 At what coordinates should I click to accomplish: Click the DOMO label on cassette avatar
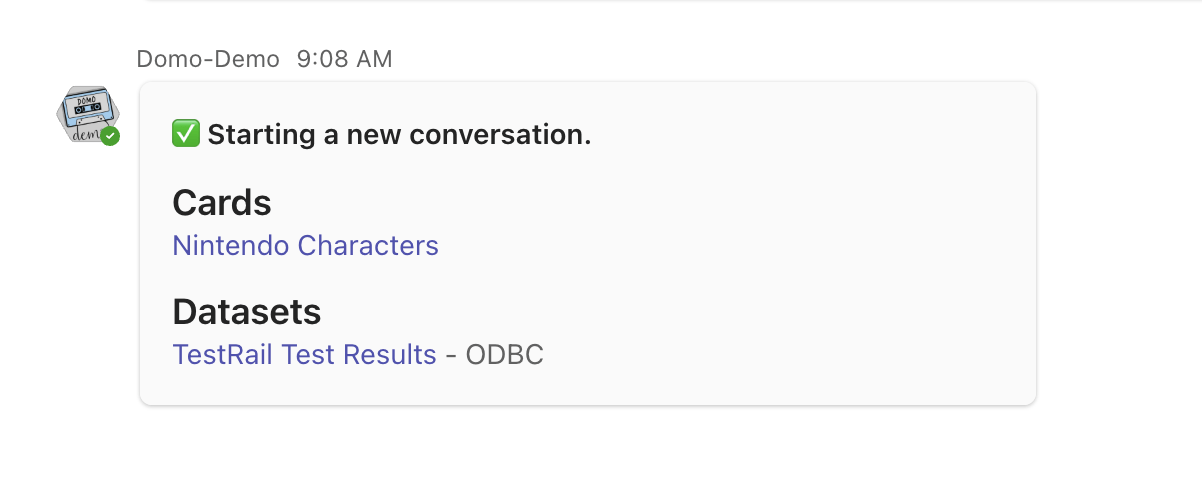pos(86,100)
